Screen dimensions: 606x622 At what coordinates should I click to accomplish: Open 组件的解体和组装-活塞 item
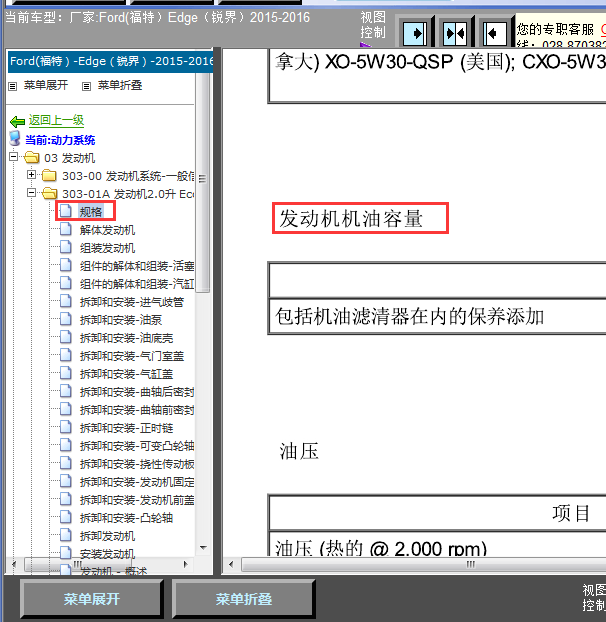[136, 266]
